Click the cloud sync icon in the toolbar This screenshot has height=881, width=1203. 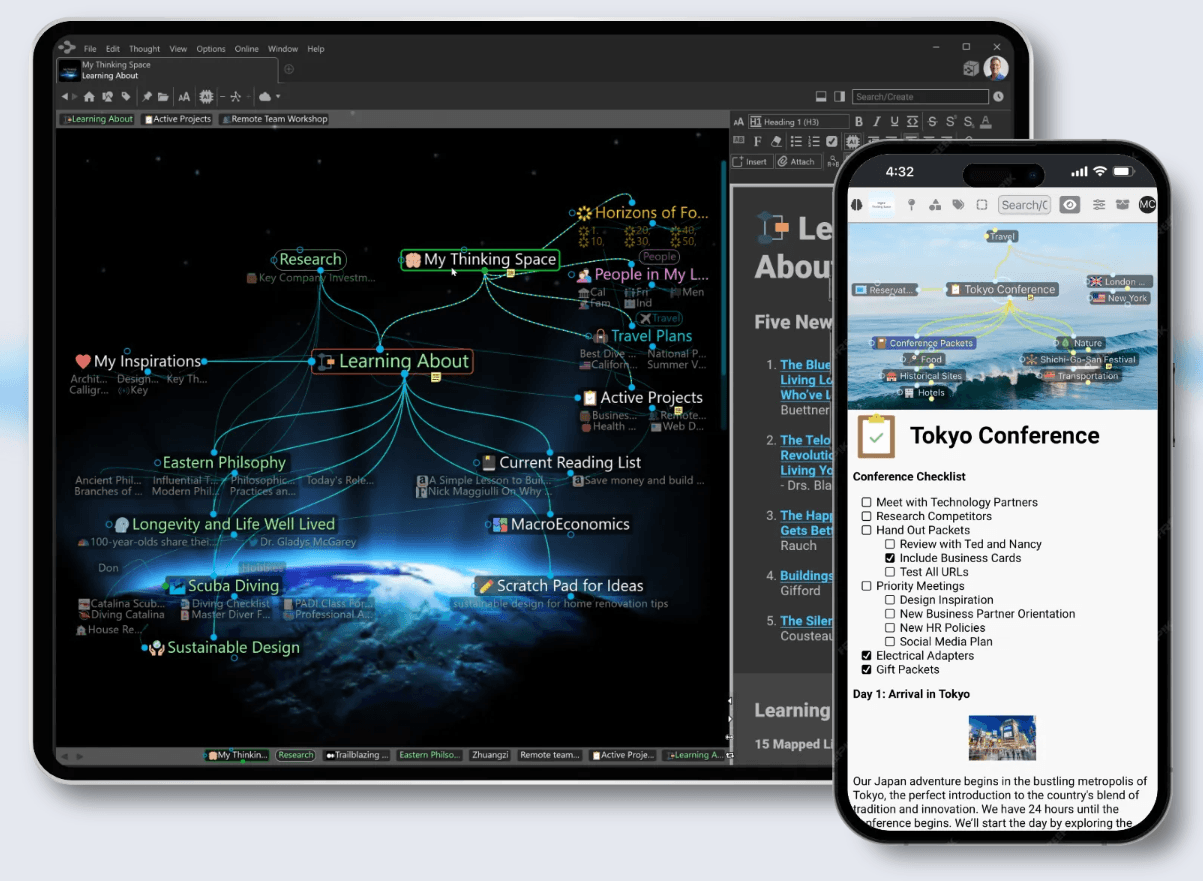265,97
